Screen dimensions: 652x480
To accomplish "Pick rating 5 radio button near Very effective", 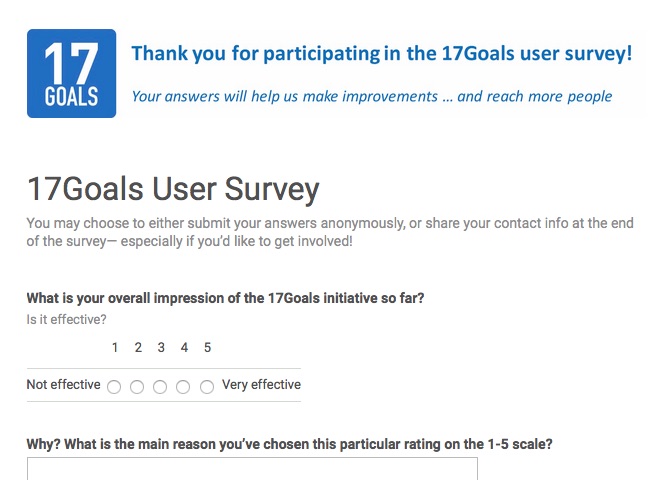I will click(207, 387).
